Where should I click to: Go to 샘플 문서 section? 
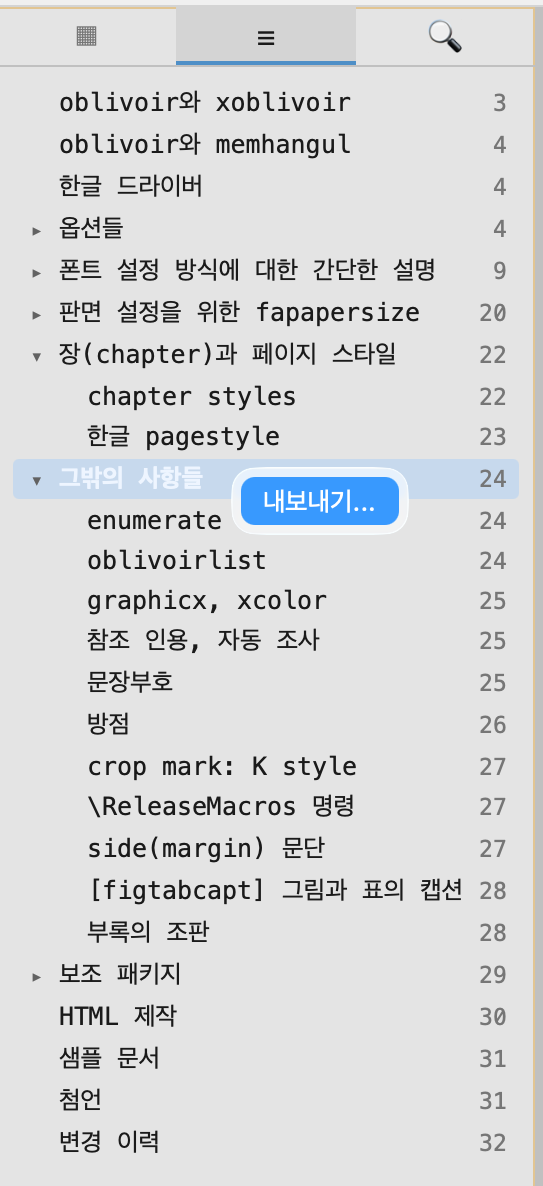(110, 1058)
